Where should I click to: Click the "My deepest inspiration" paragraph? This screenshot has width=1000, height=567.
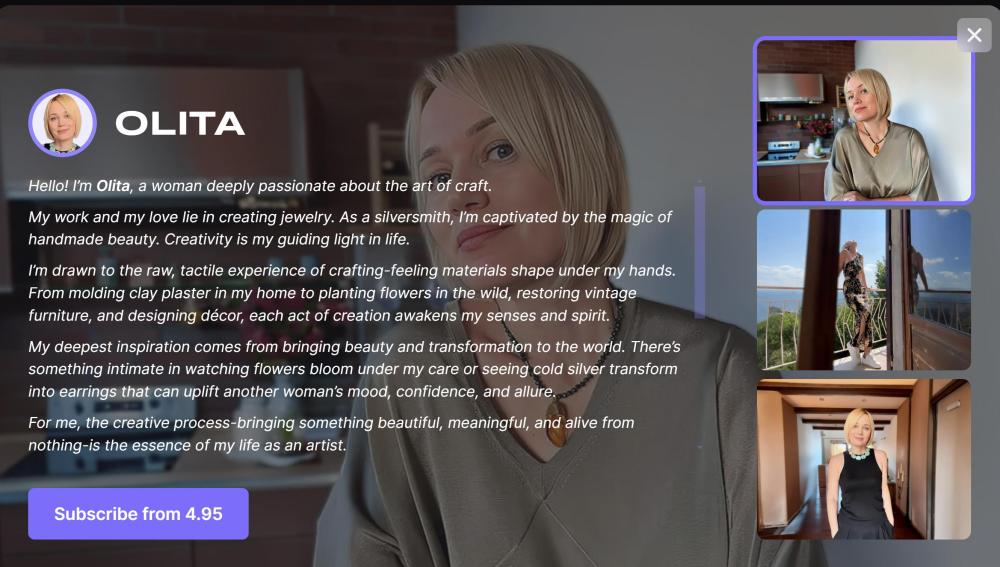point(354,369)
